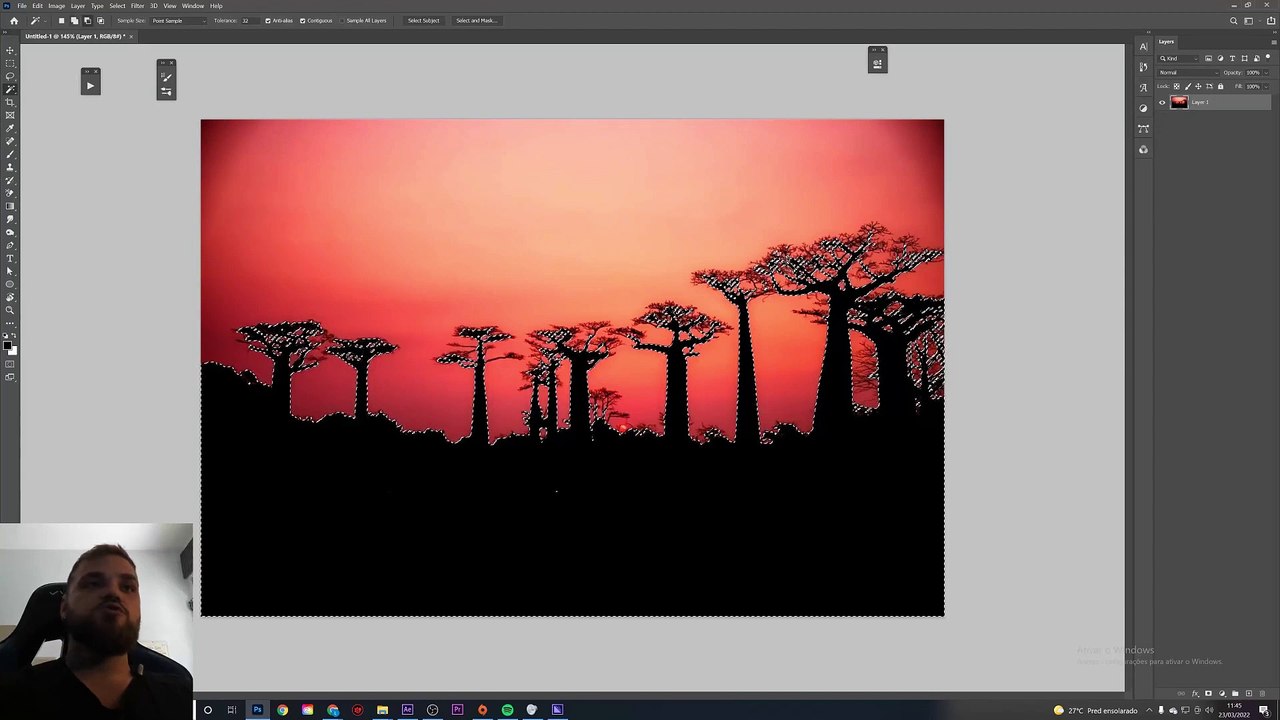Image resolution: width=1280 pixels, height=720 pixels.
Task: Open the Character panel icon
Action: click(x=1144, y=46)
